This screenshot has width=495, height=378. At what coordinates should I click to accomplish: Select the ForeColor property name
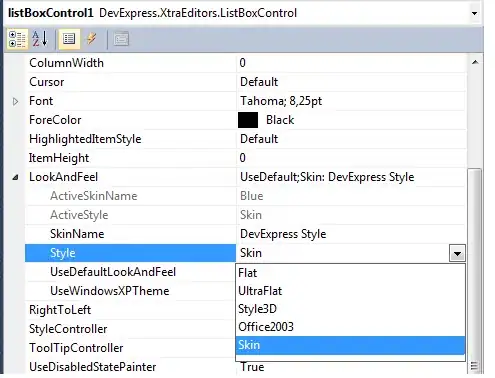click(55, 120)
